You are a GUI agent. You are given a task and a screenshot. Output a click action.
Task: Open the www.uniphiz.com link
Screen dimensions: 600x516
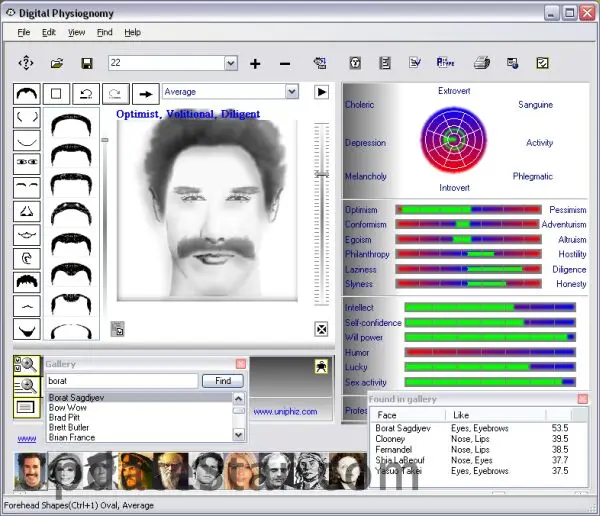(x=284, y=411)
